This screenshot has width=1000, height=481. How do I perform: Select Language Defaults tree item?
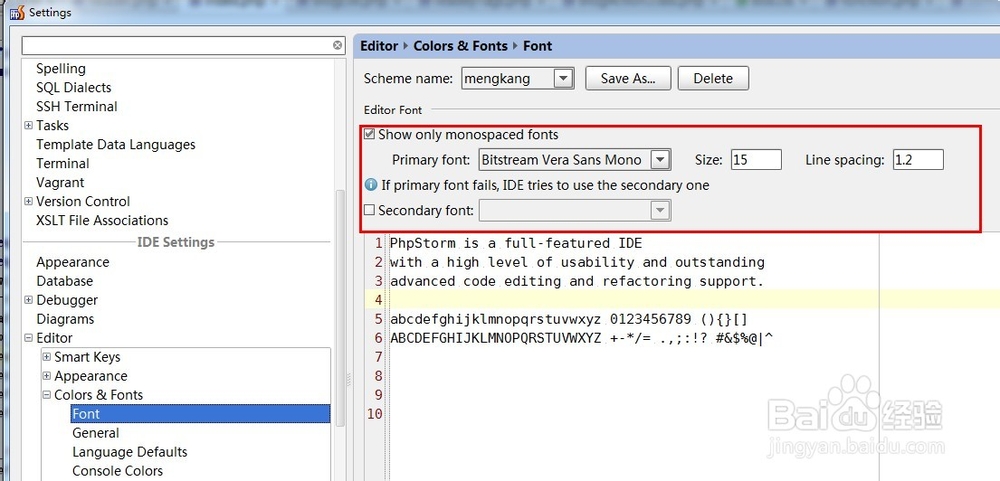pos(129,452)
